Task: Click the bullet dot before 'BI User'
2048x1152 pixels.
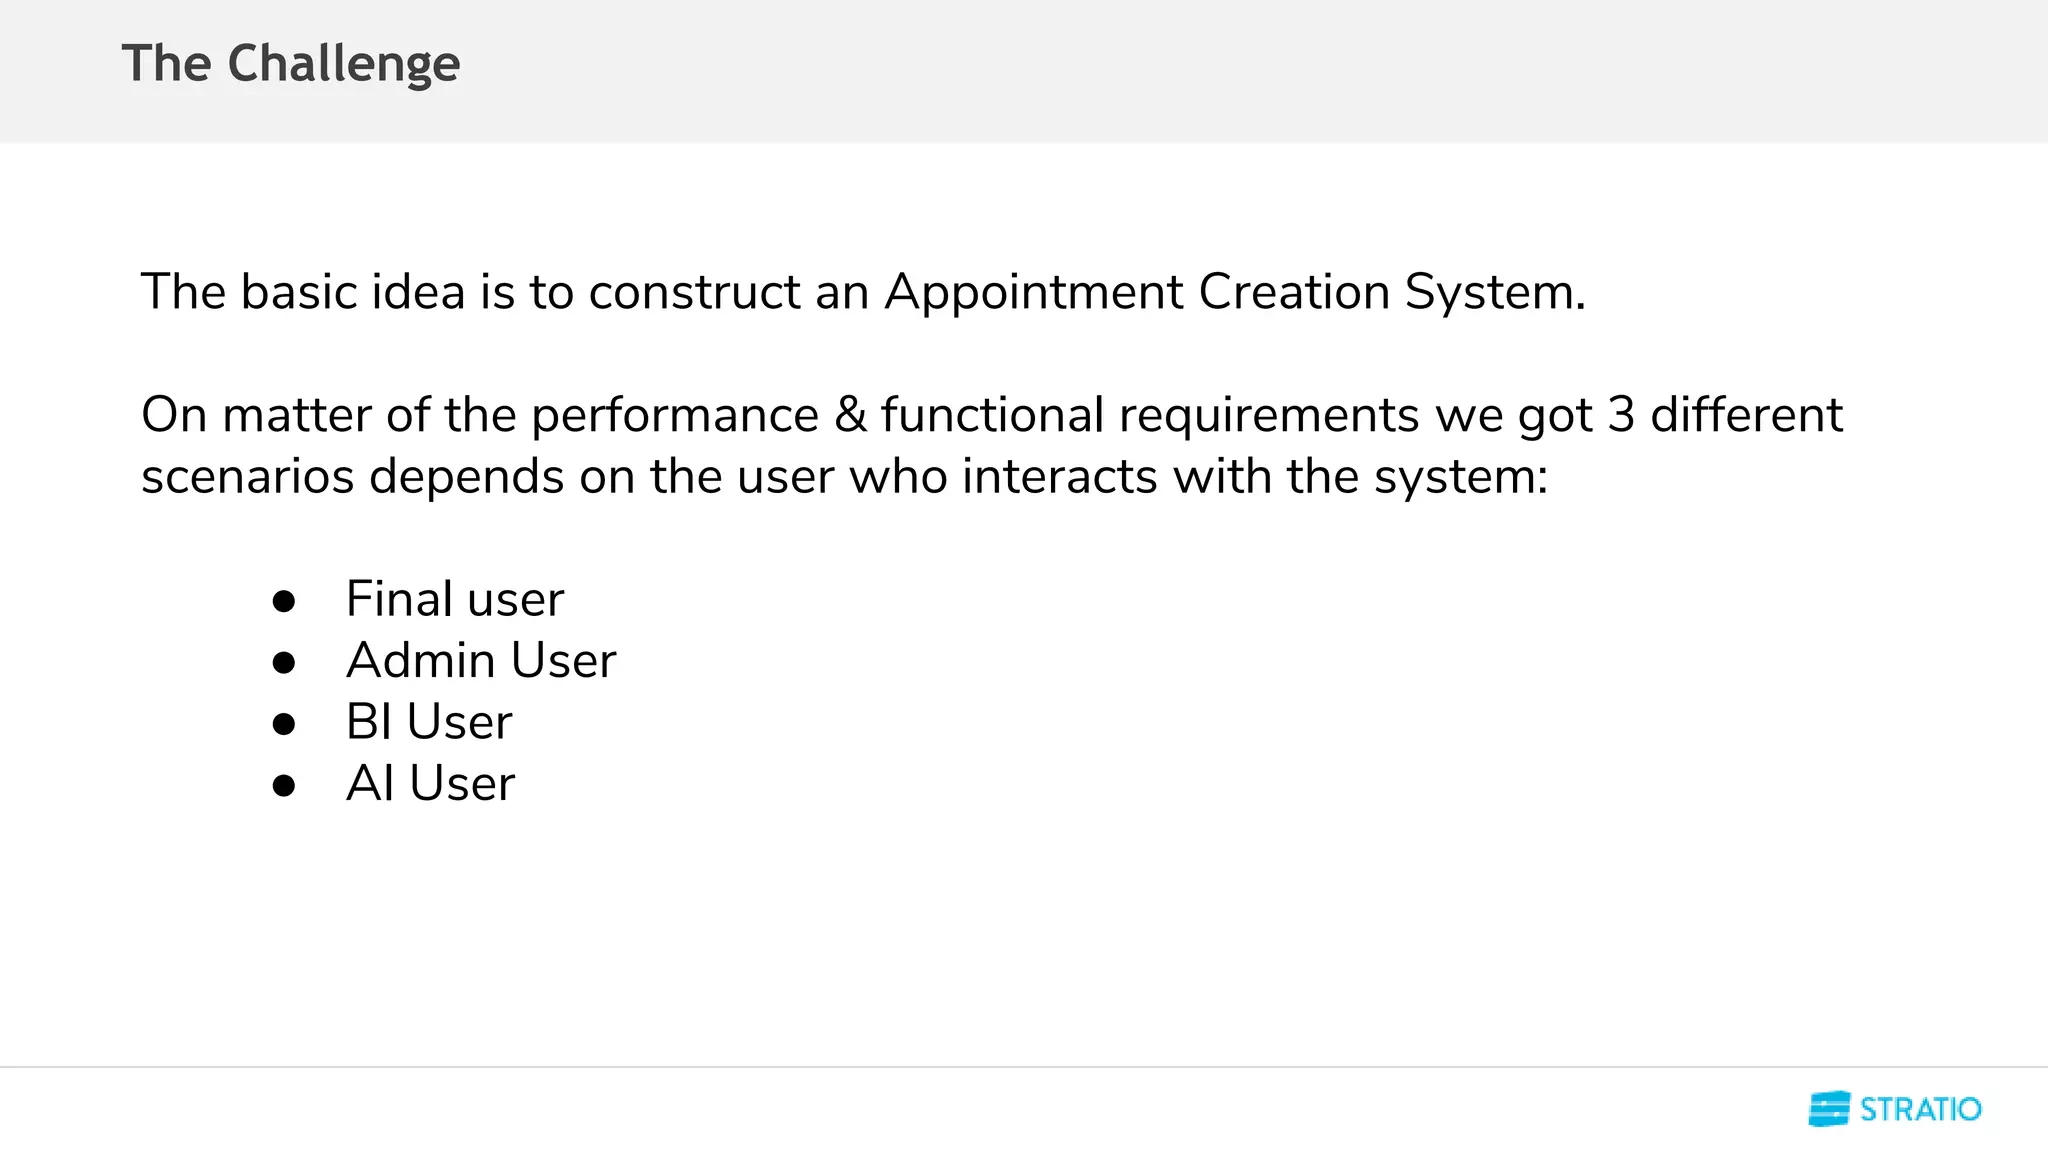Action: coord(284,724)
